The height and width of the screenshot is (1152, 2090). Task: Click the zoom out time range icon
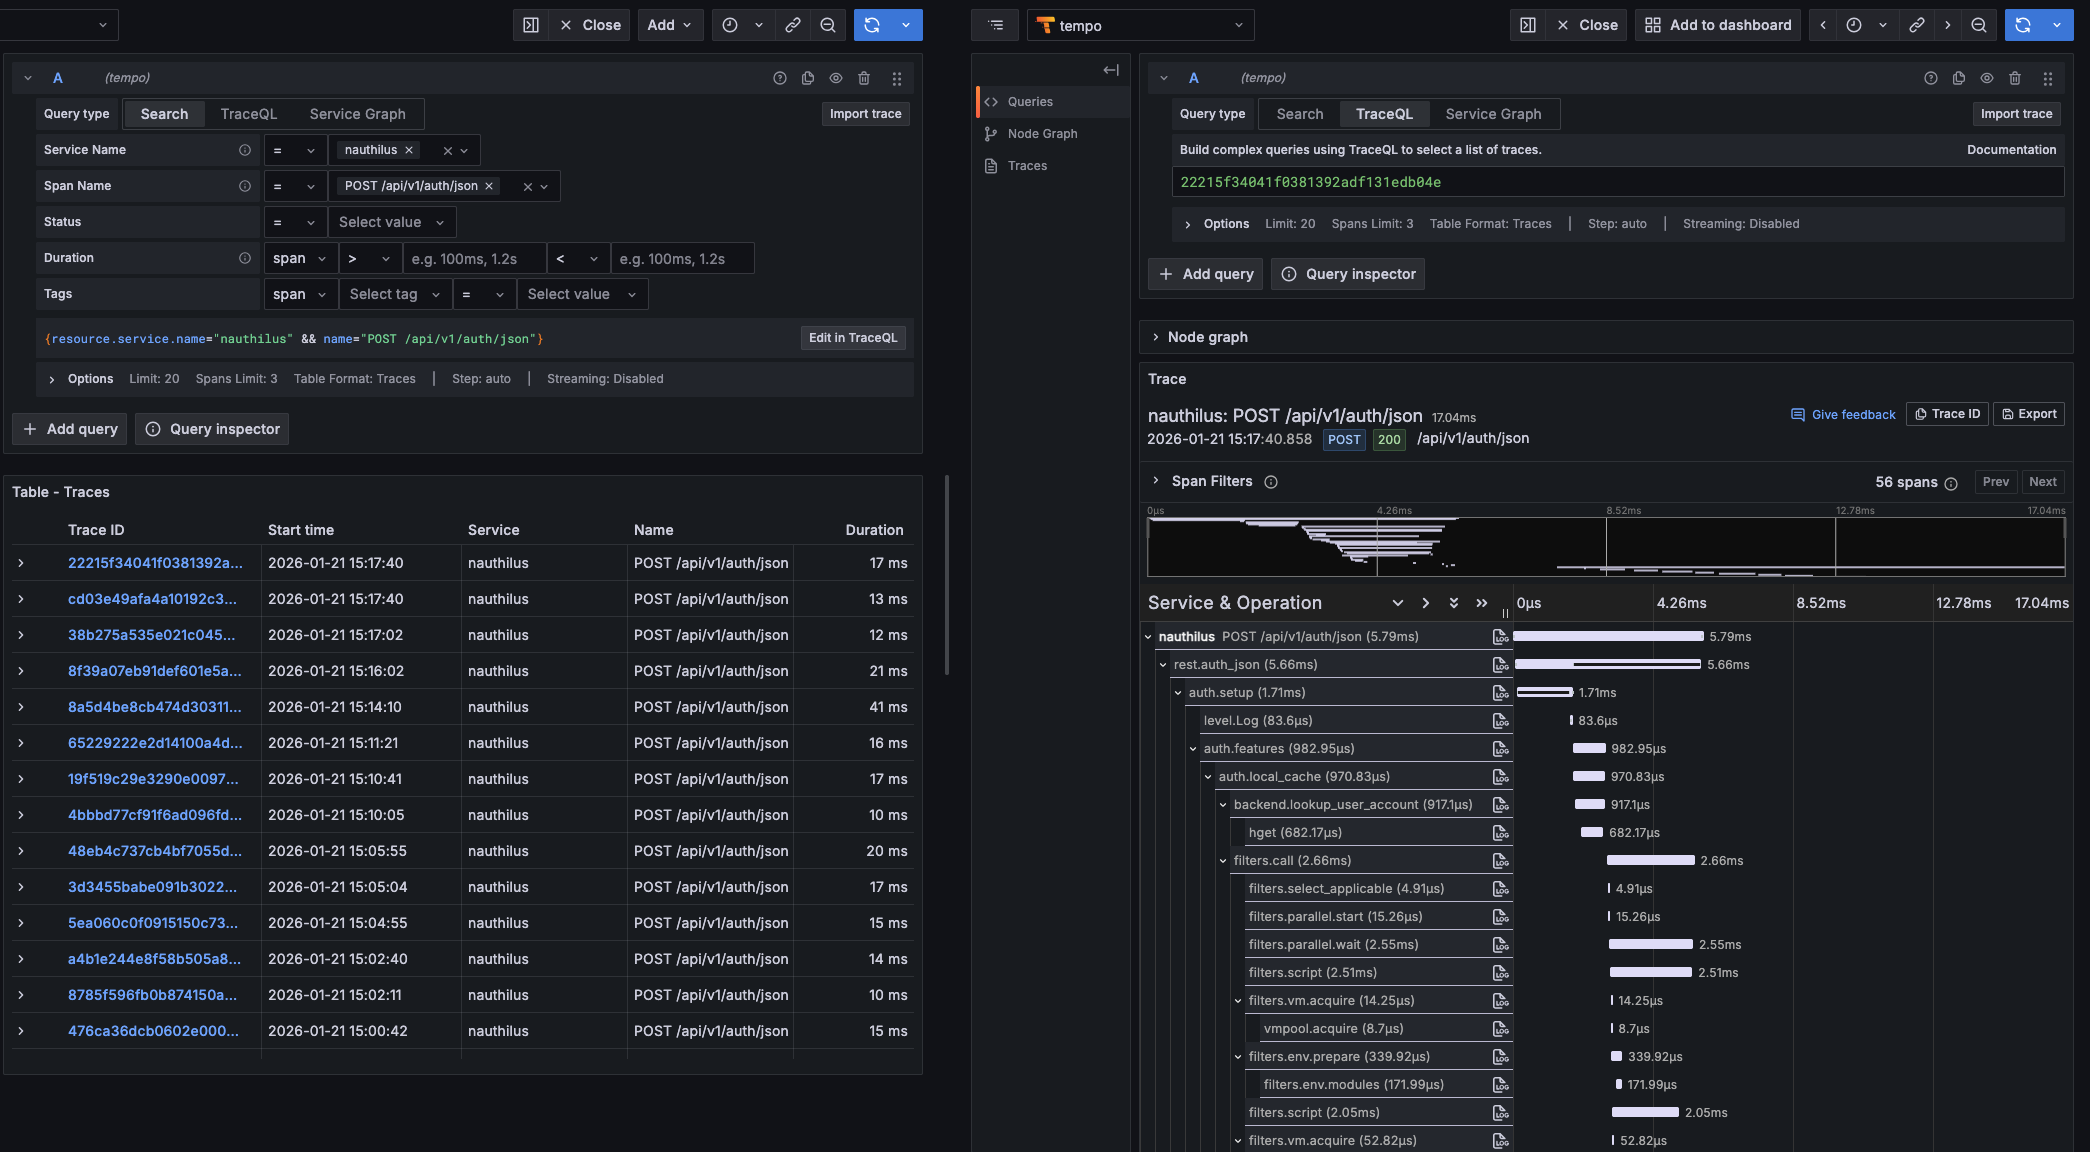click(829, 25)
